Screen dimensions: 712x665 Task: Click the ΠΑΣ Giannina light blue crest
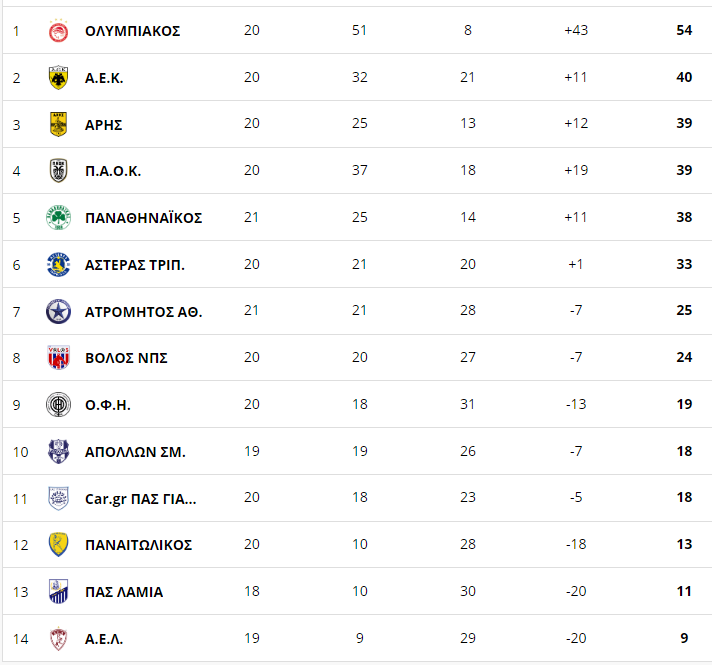pos(59,498)
